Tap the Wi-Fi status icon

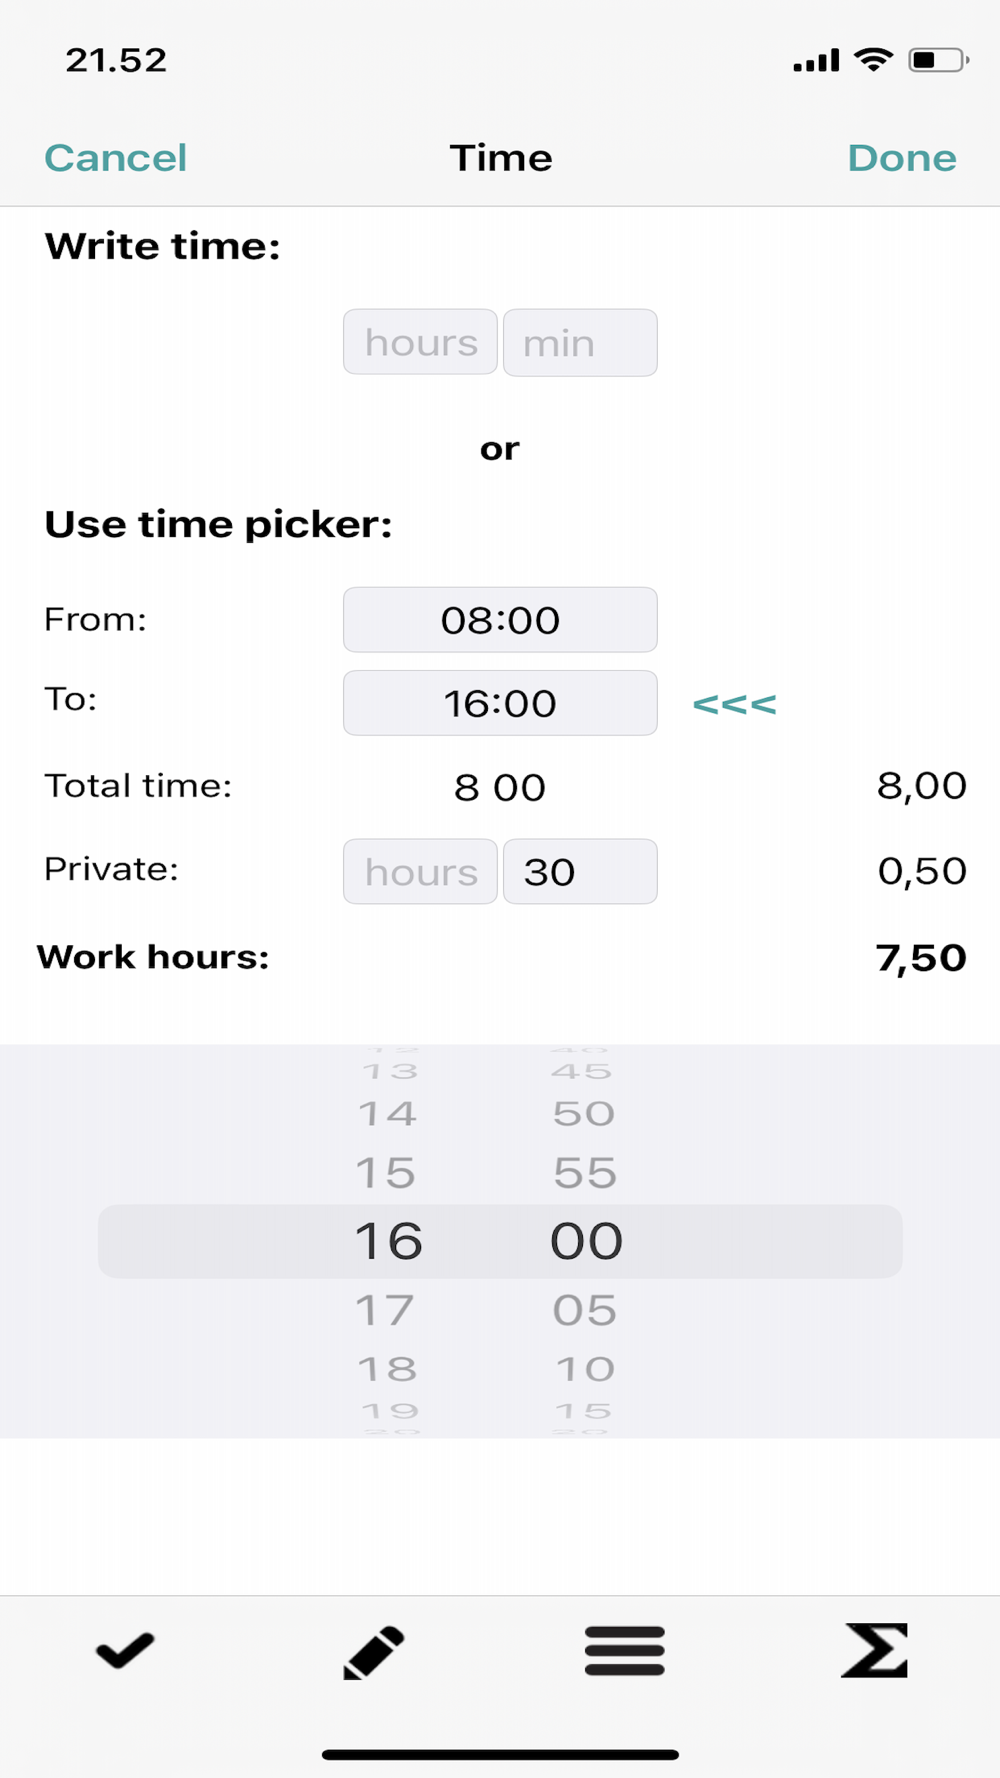873,60
